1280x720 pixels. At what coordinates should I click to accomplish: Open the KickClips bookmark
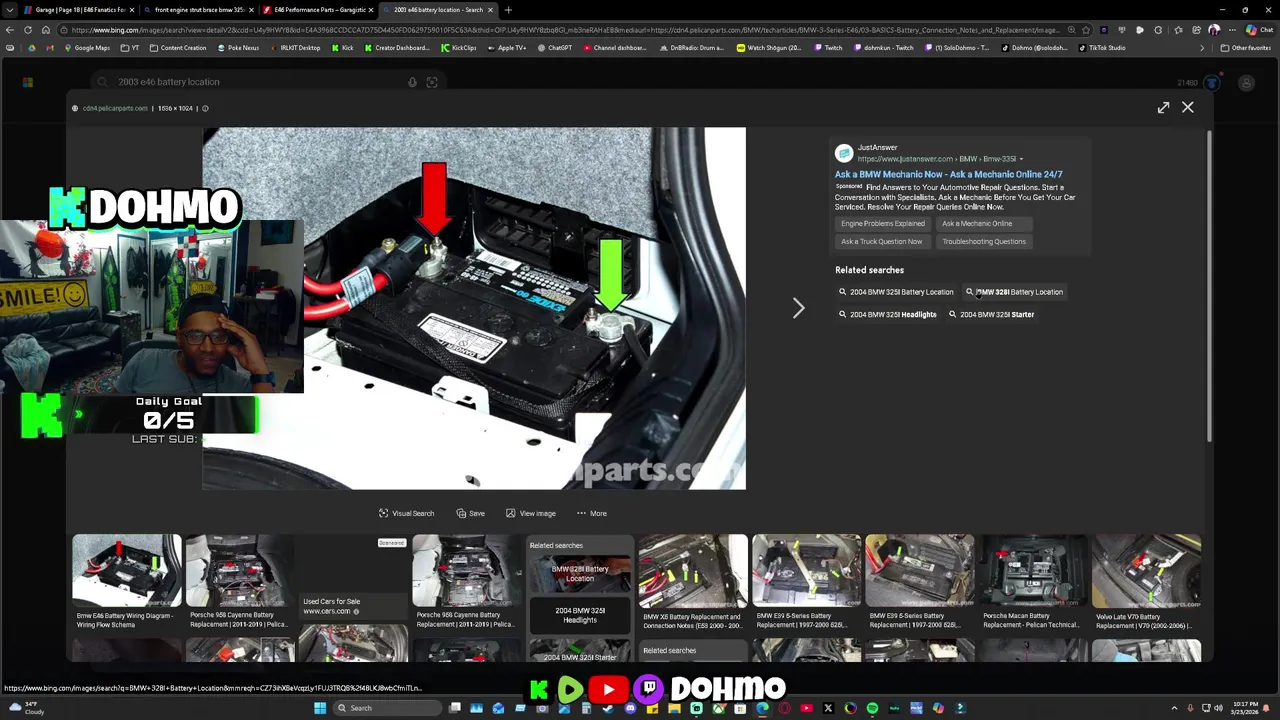(459, 48)
